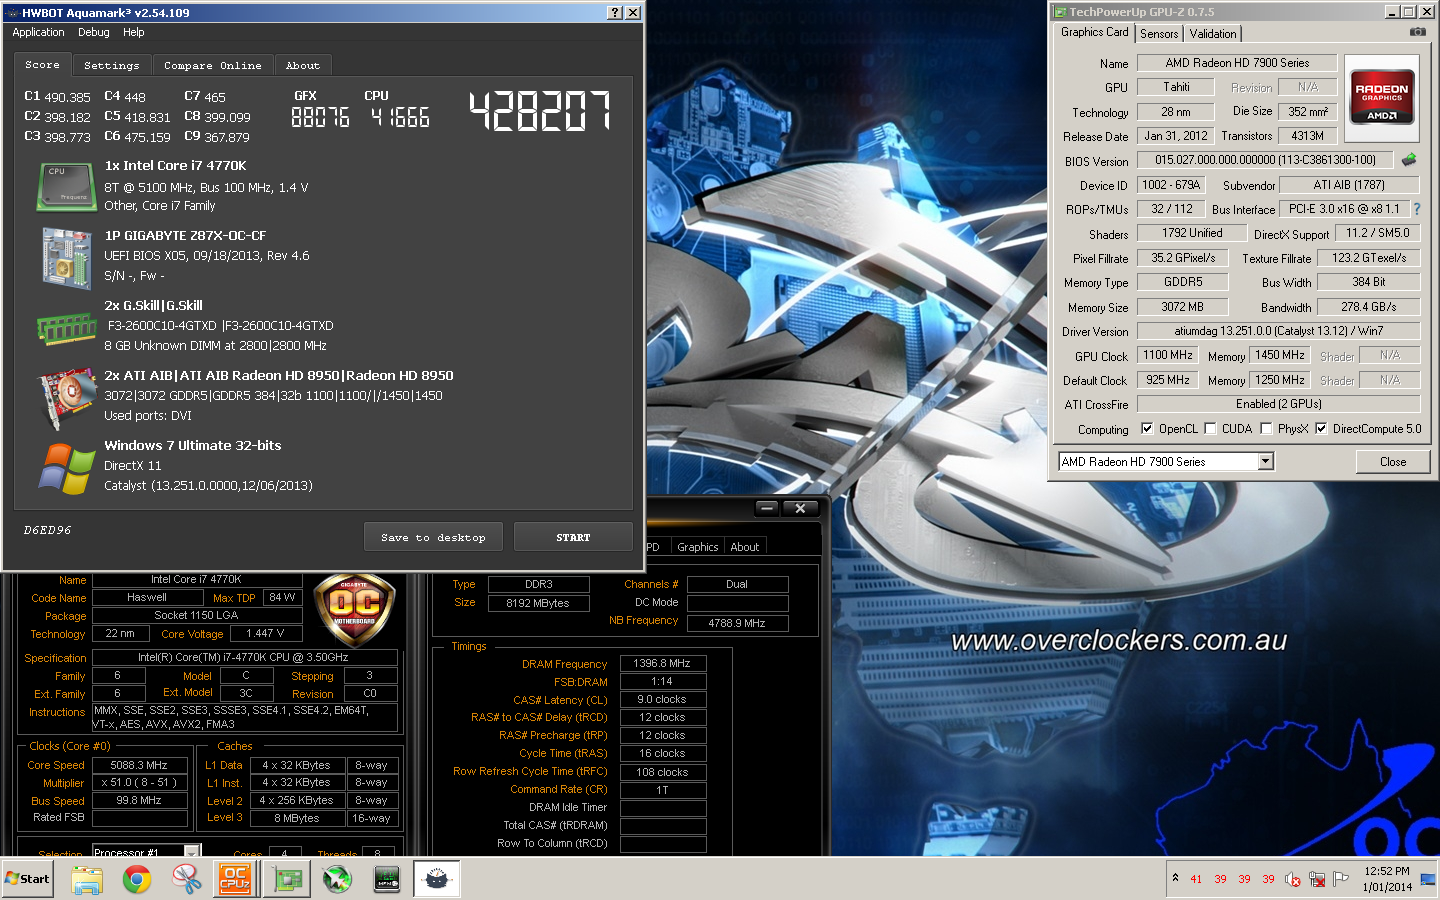
Task: Open the Snipping Tool from the taskbar
Action: coord(186,879)
